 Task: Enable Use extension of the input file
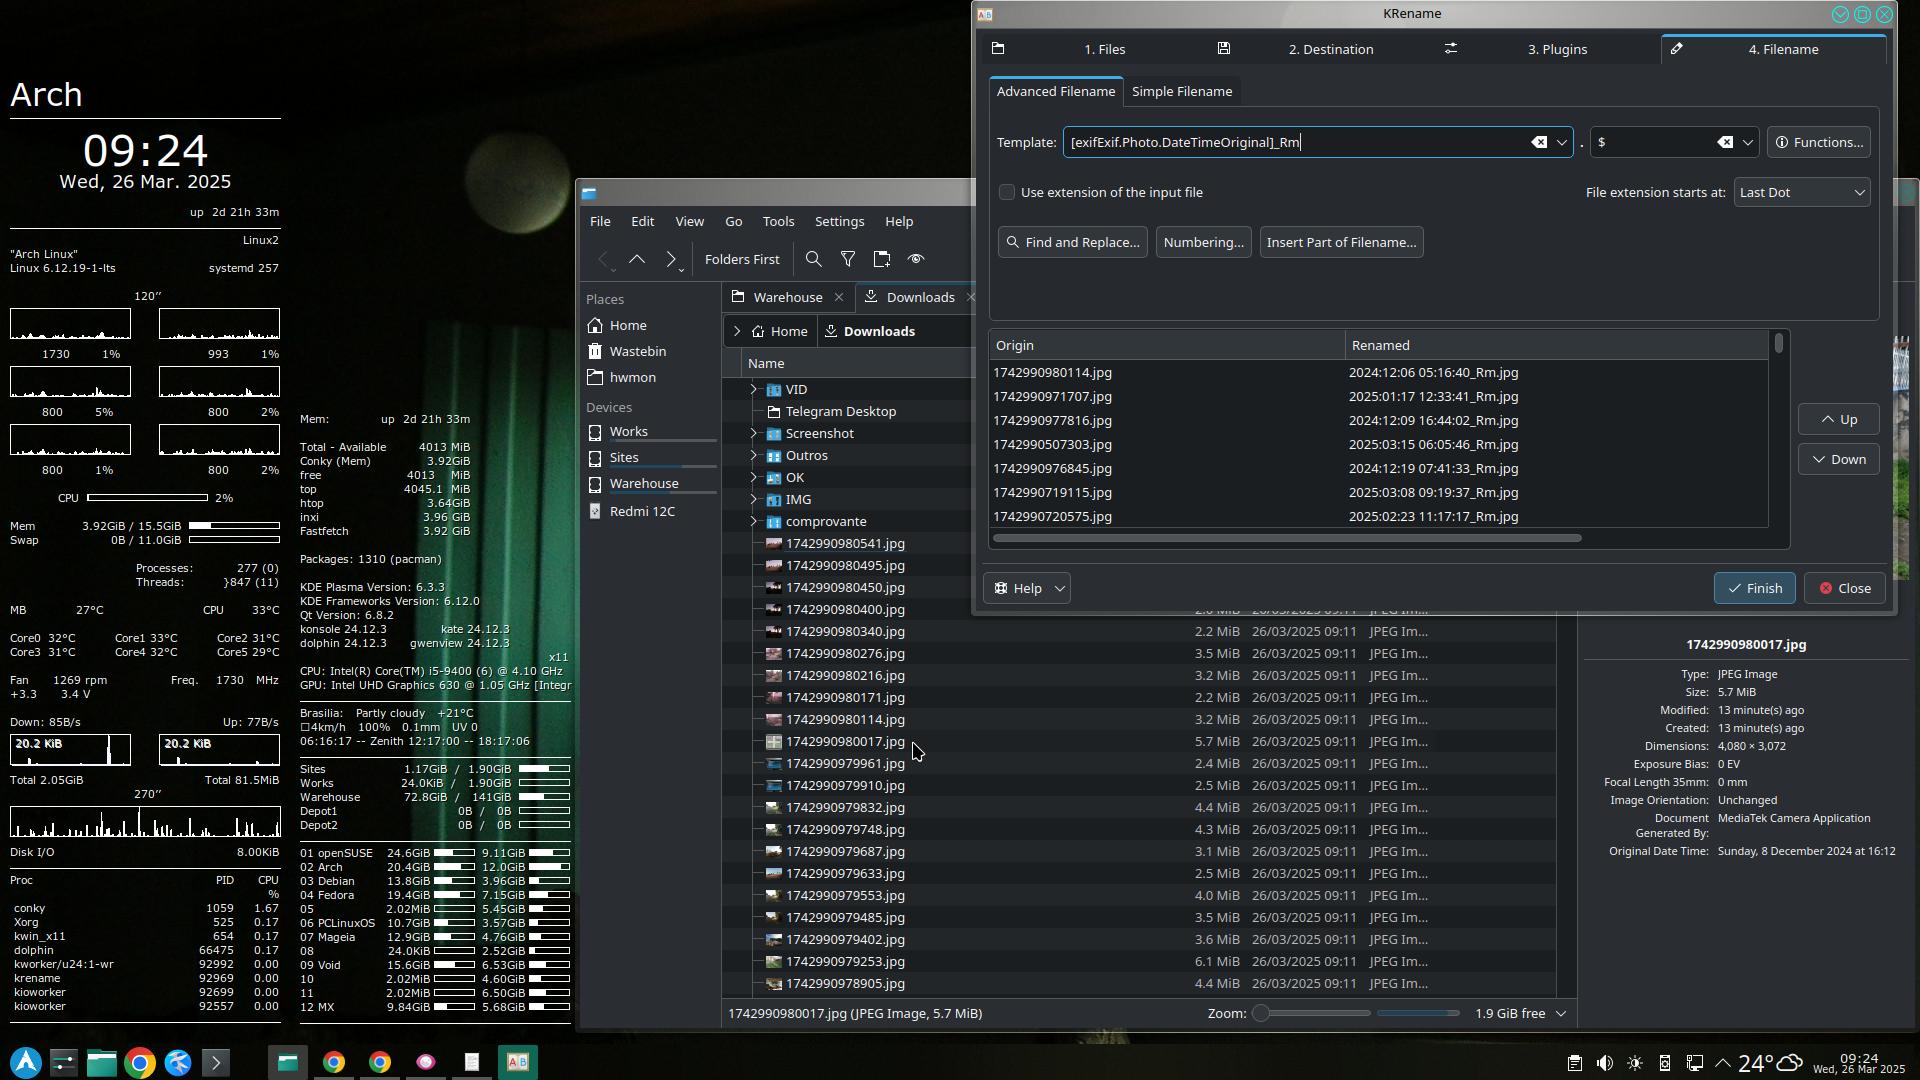pyautogui.click(x=1007, y=192)
